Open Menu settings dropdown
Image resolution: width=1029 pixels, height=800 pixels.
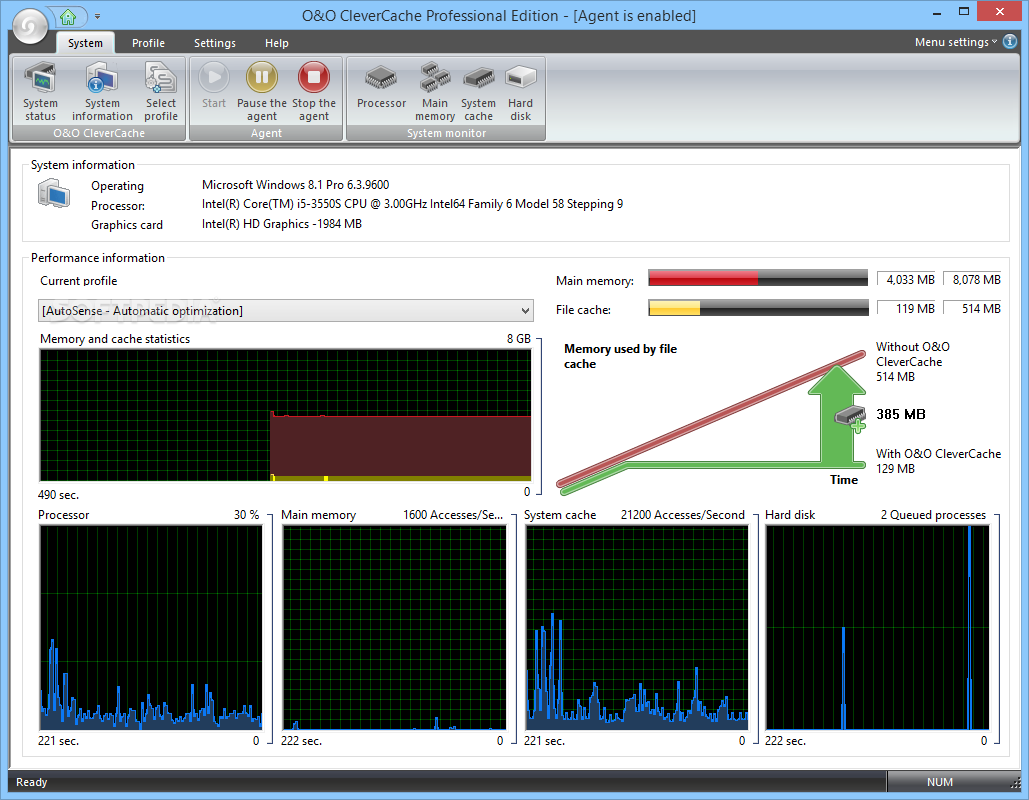[x=956, y=42]
